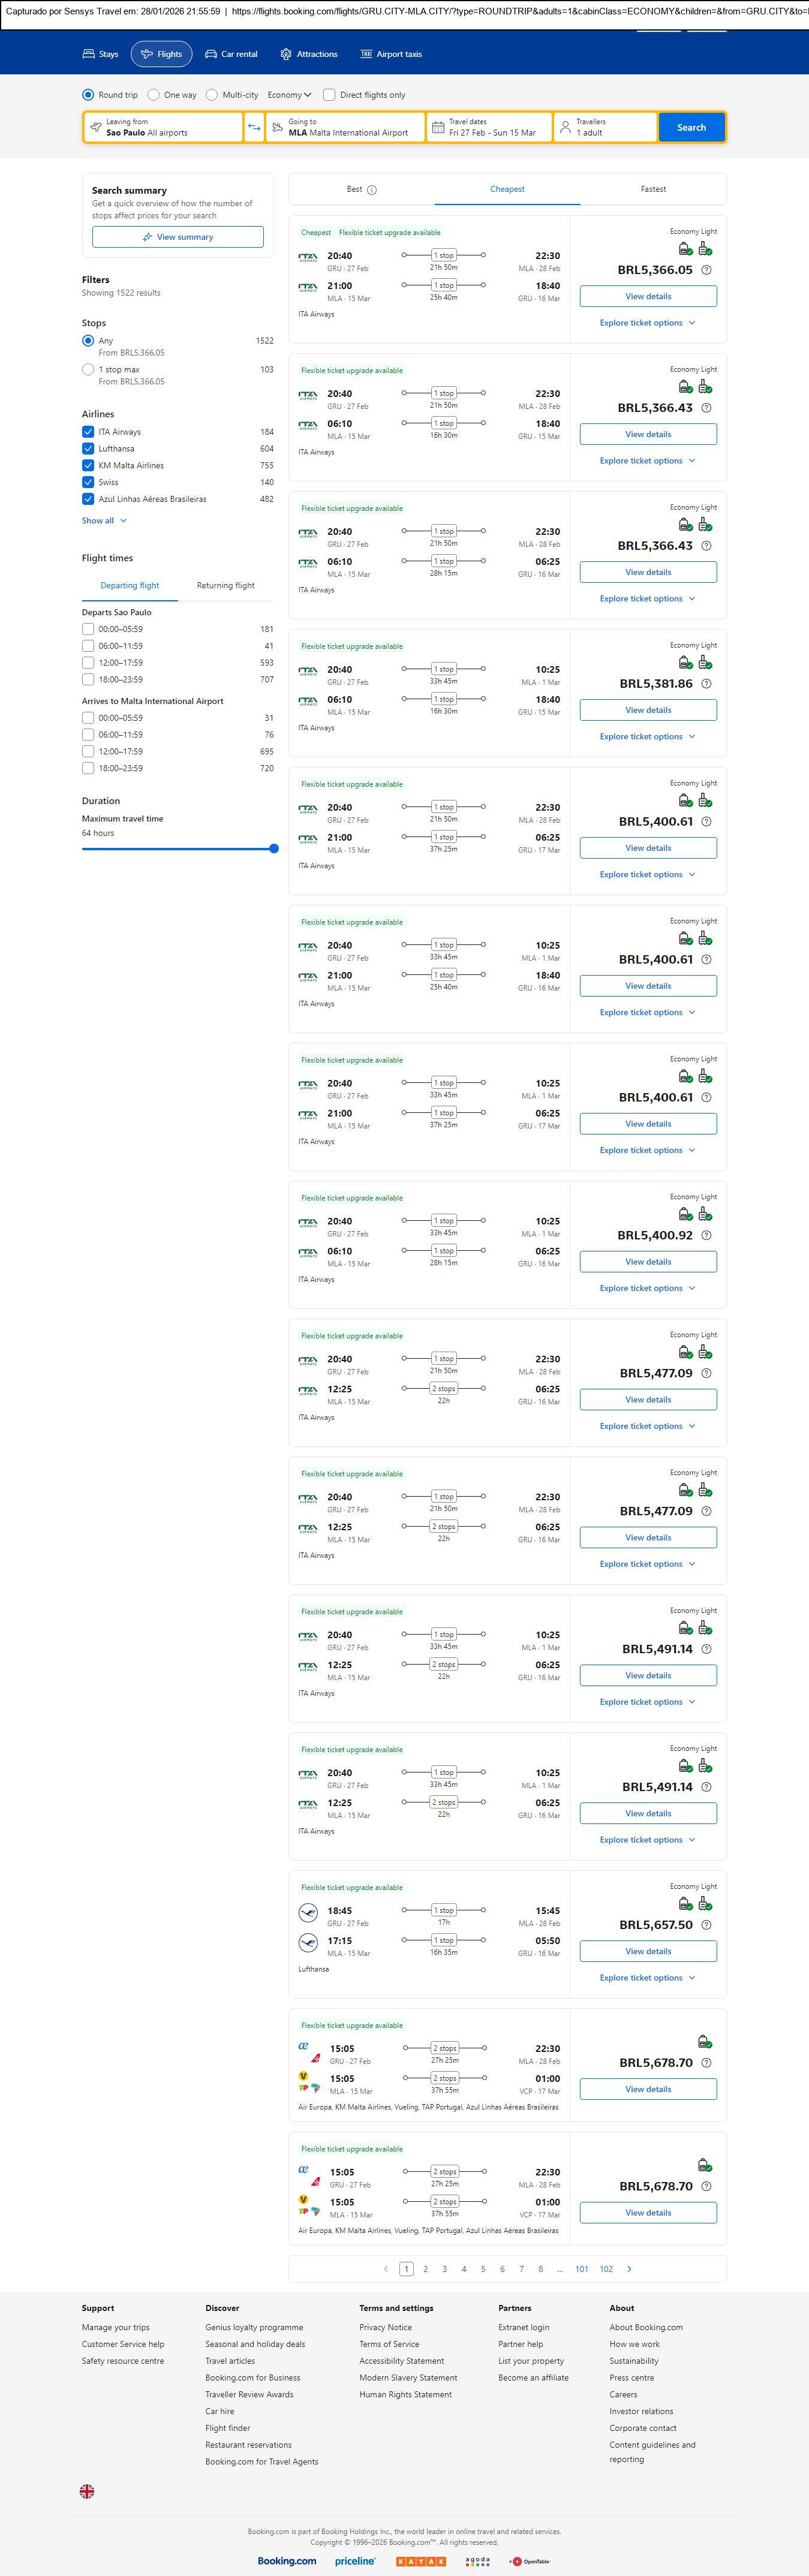The height and width of the screenshot is (2576, 809).
Task: Open the Returning flight times tab
Action: (x=225, y=585)
